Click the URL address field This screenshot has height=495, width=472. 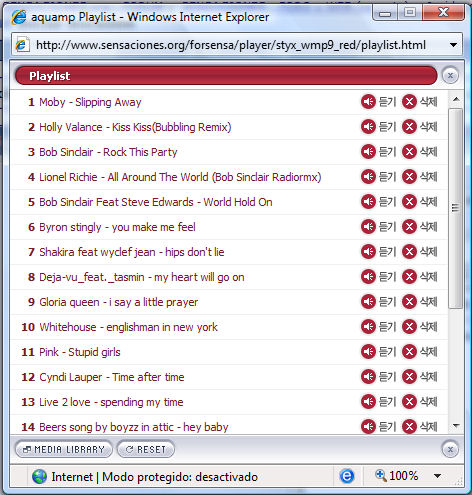[230, 45]
